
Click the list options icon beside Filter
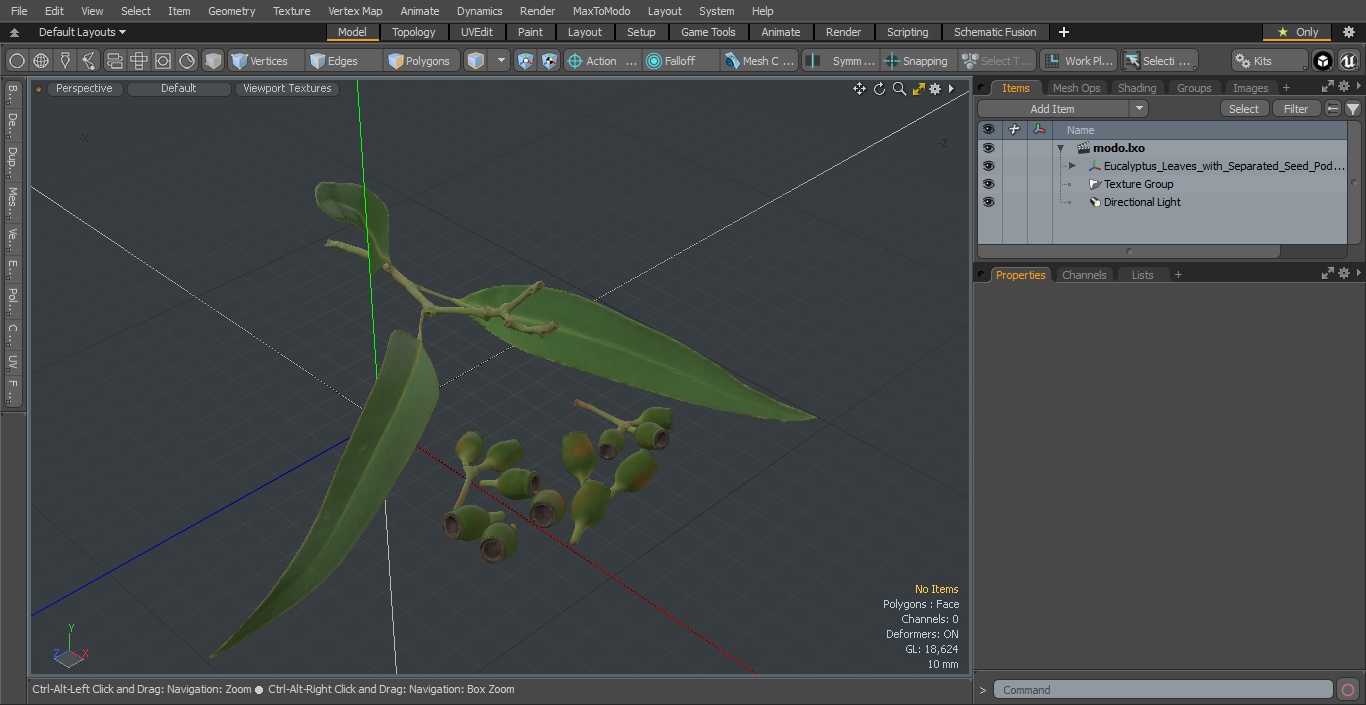pos(1333,109)
